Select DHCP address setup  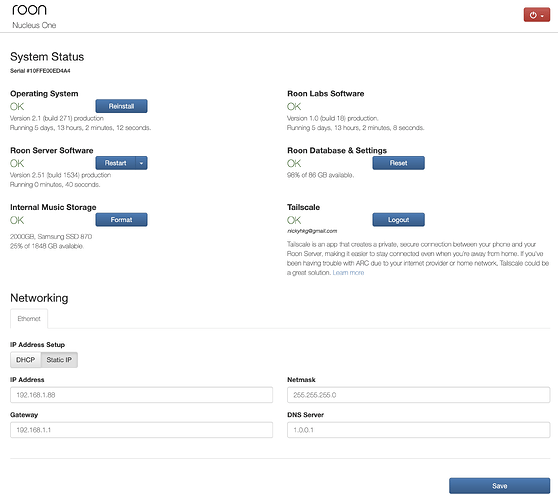click(x=26, y=360)
